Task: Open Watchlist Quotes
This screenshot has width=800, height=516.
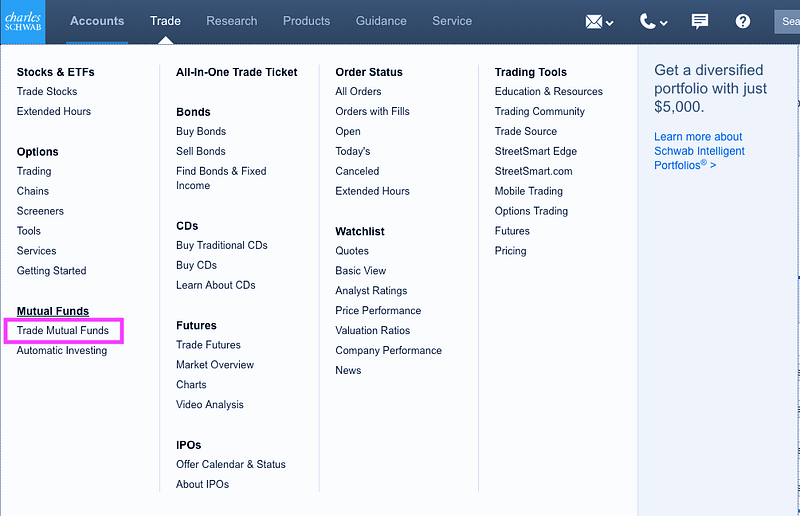Action: 352,251
